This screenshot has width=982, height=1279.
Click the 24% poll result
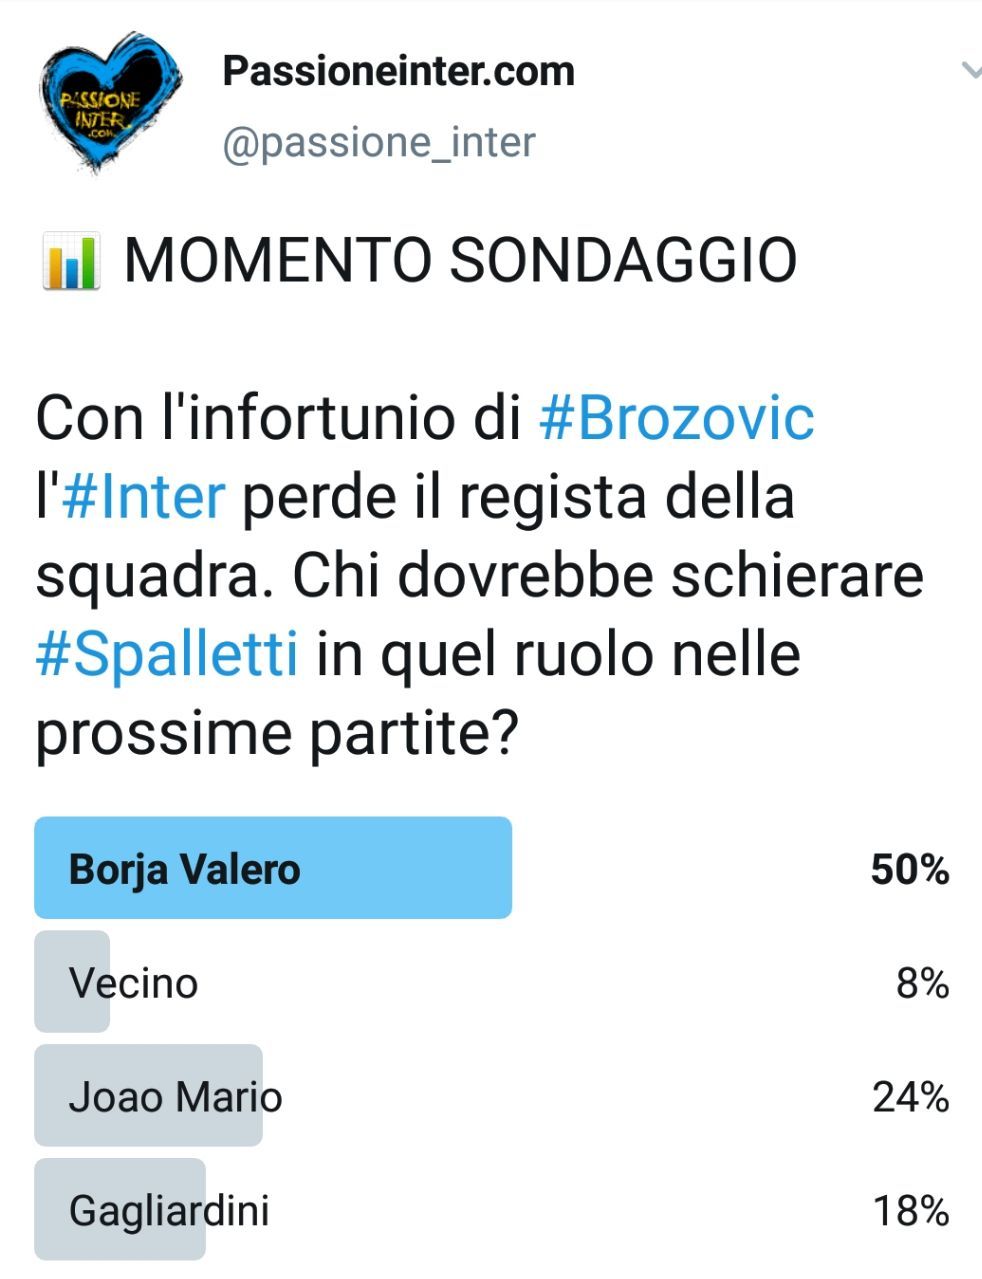[910, 1097]
